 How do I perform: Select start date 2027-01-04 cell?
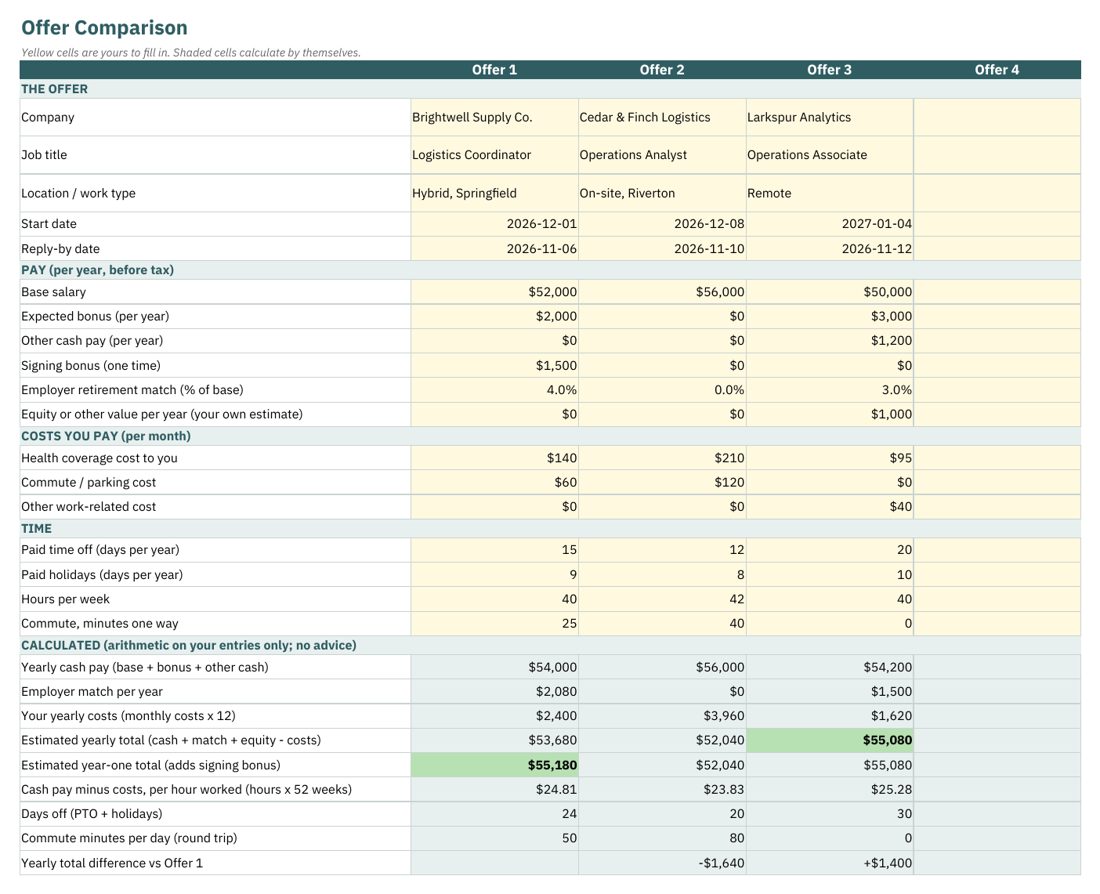tap(830, 224)
